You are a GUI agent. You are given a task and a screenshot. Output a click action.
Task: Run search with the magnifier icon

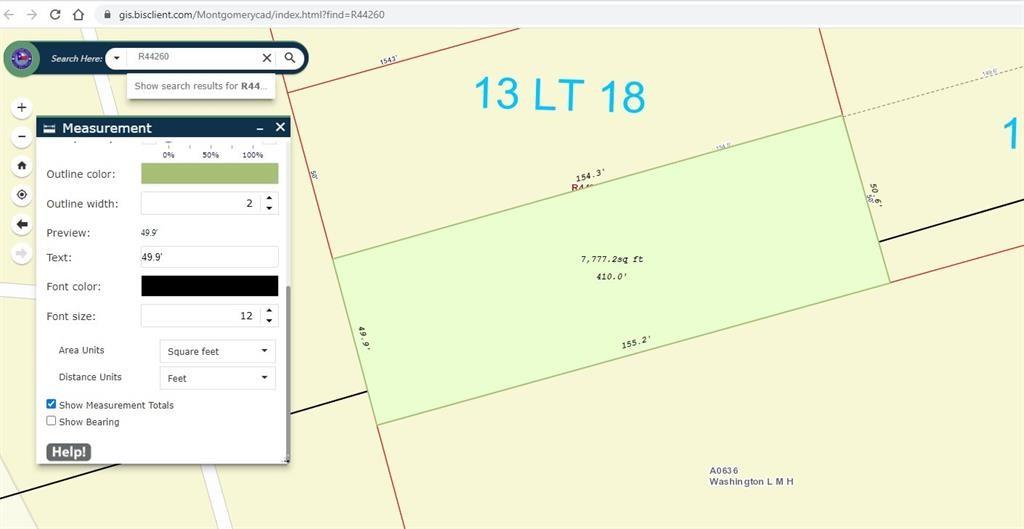(290, 58)
